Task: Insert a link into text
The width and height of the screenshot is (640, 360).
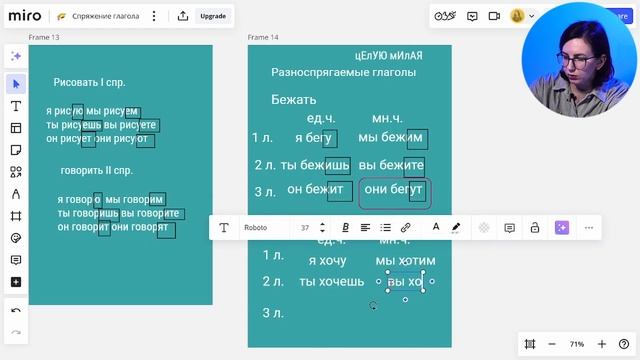Action: 405,228
